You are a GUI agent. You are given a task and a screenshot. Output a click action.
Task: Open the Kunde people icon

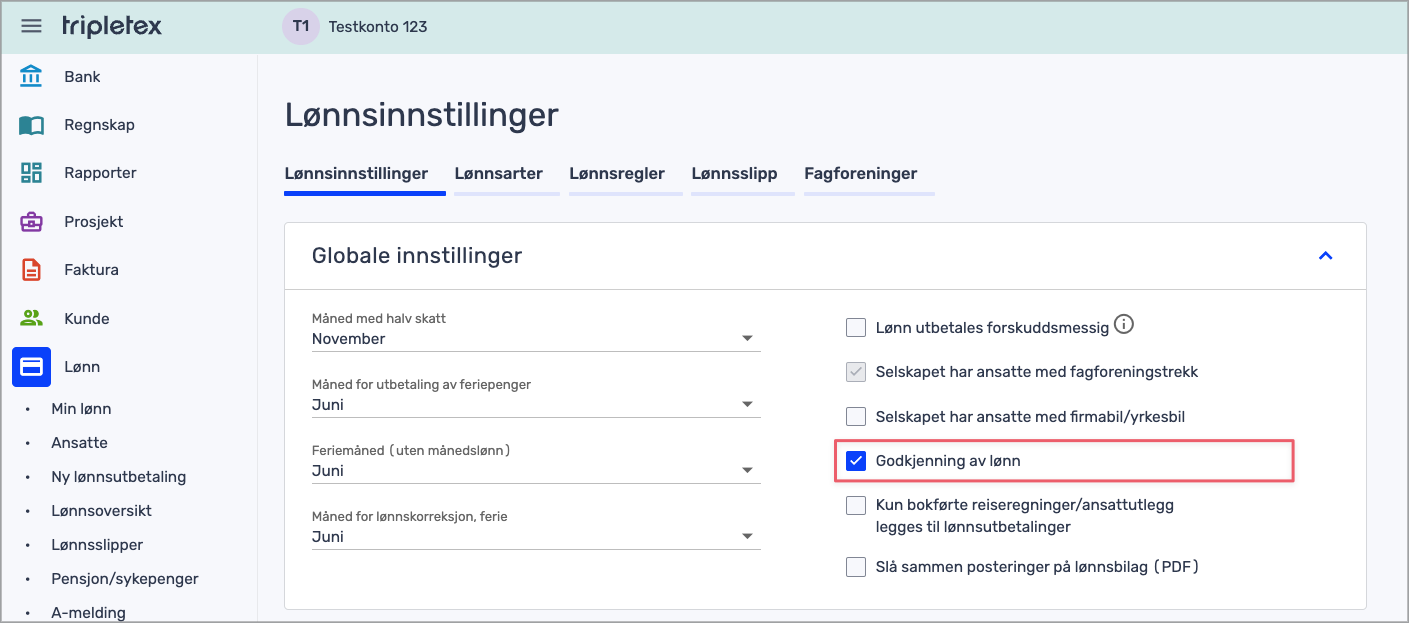(31, 319)
